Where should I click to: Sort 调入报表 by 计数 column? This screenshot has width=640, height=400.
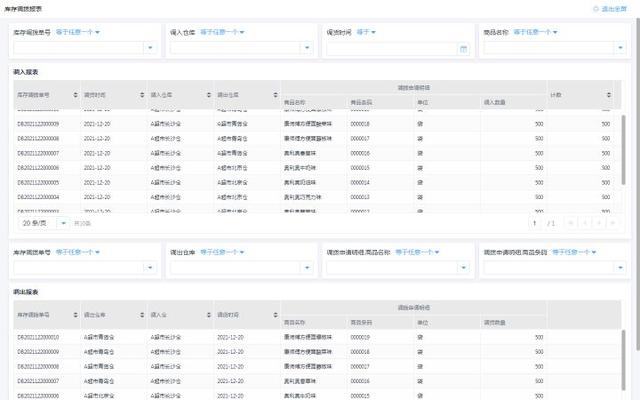(609, 95)
